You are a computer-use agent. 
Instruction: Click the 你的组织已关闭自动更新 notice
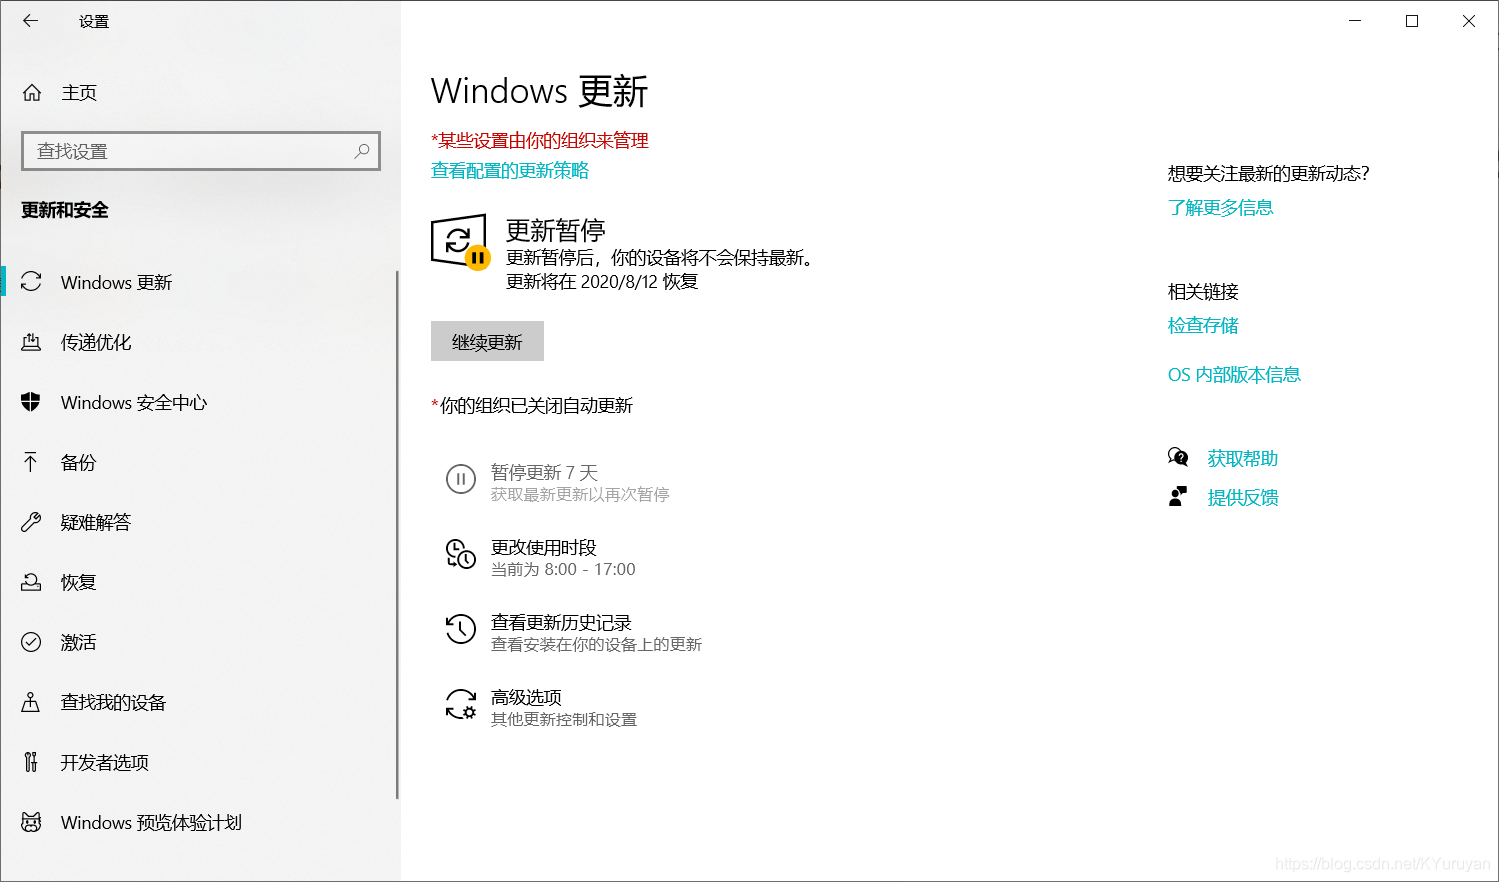[532, 406]
